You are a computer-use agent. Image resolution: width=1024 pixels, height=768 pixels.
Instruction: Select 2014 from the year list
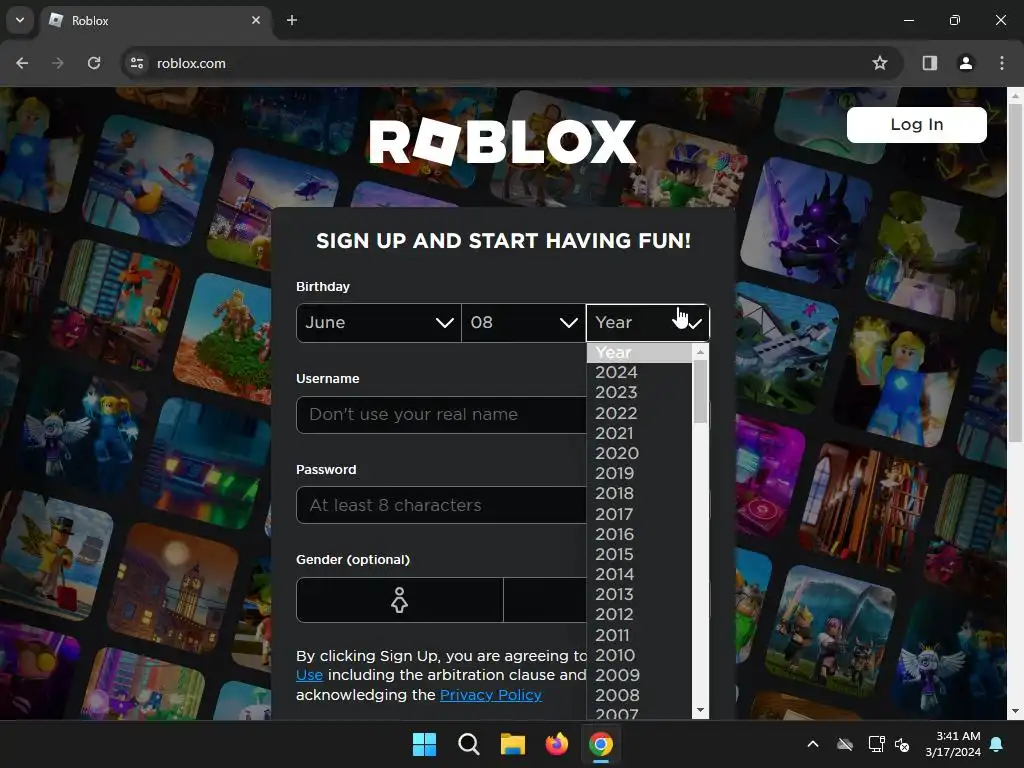click(x=639, y=574)
